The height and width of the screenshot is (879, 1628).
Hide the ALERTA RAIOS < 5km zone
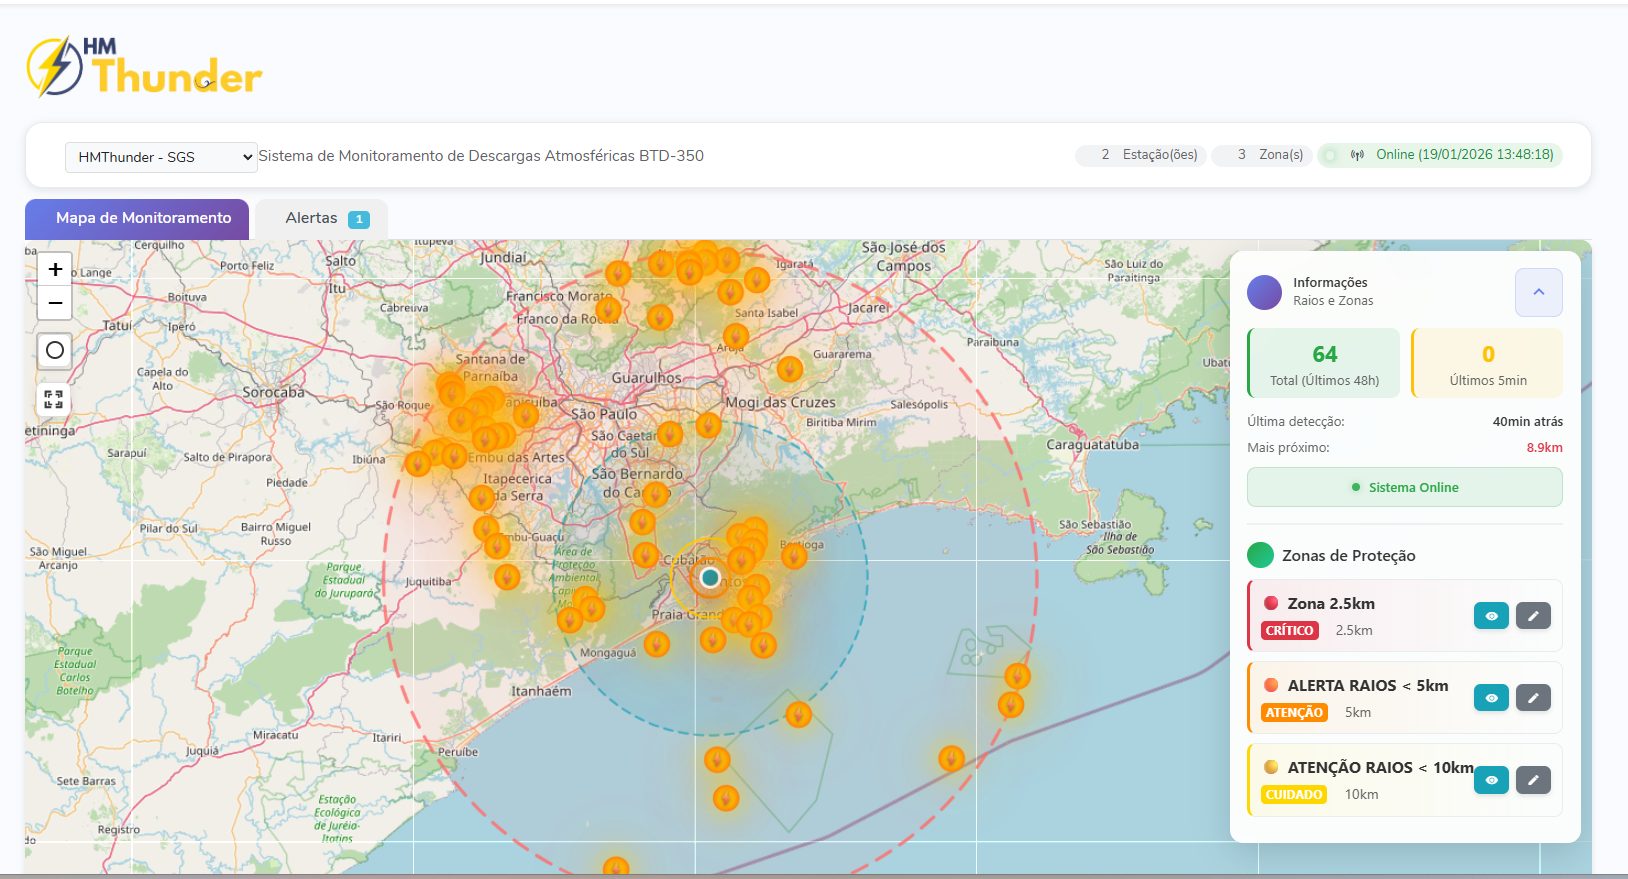tap(1491, 698)
